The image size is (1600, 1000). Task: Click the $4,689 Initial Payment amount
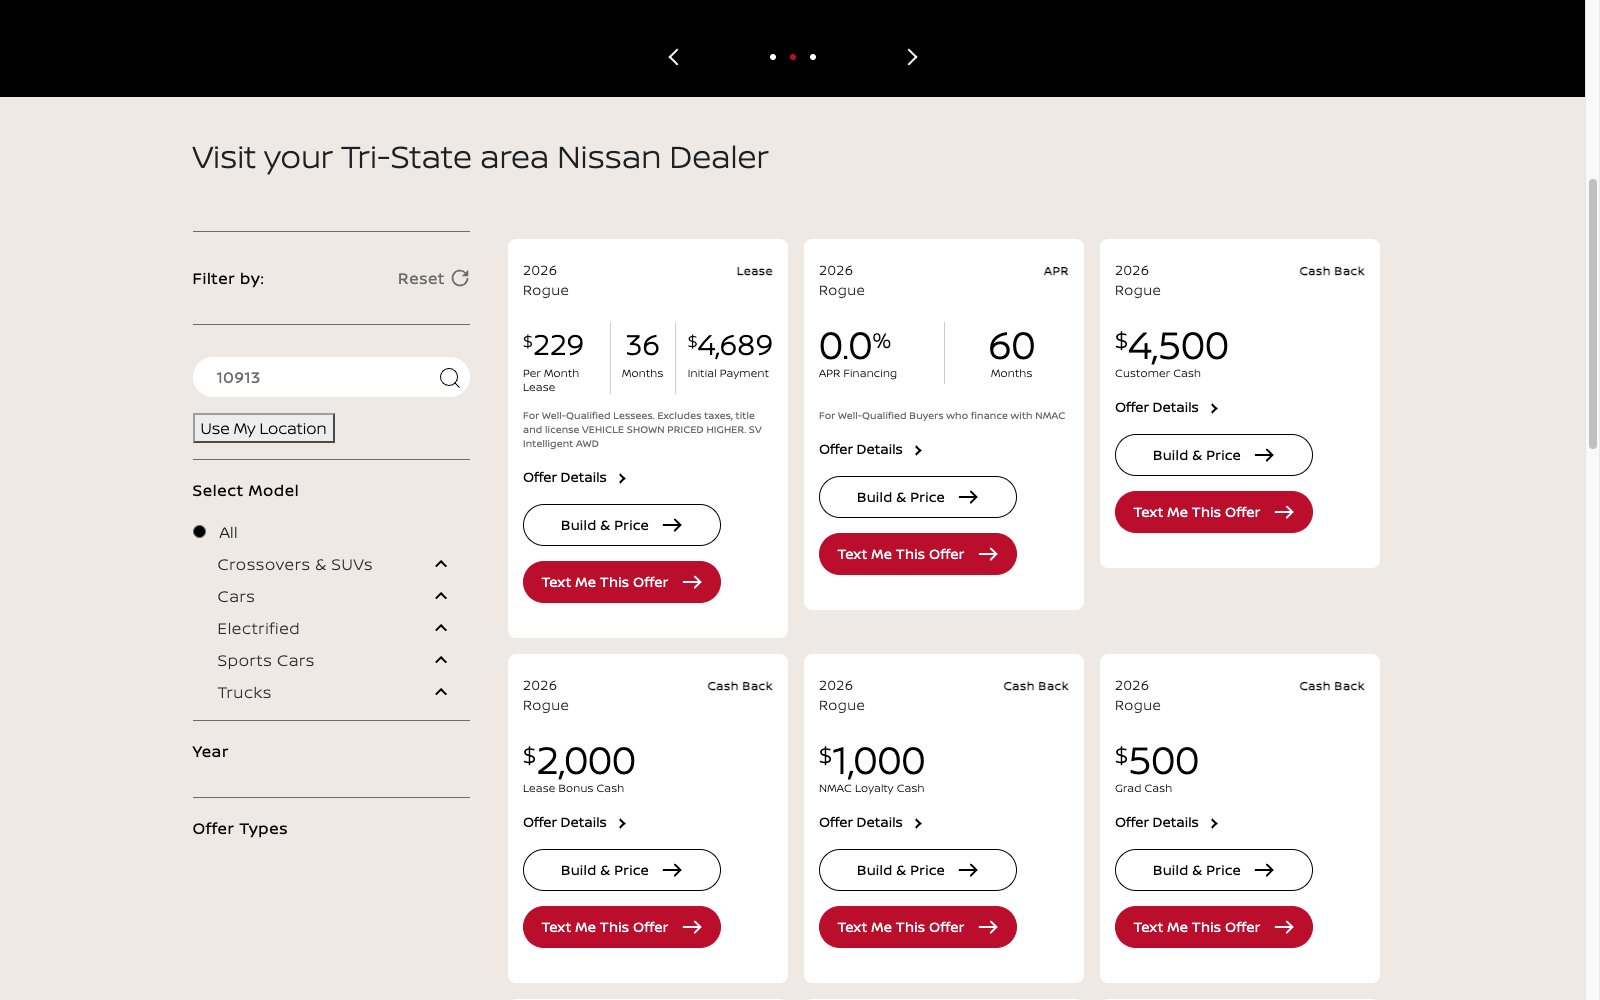pos(730,345)
